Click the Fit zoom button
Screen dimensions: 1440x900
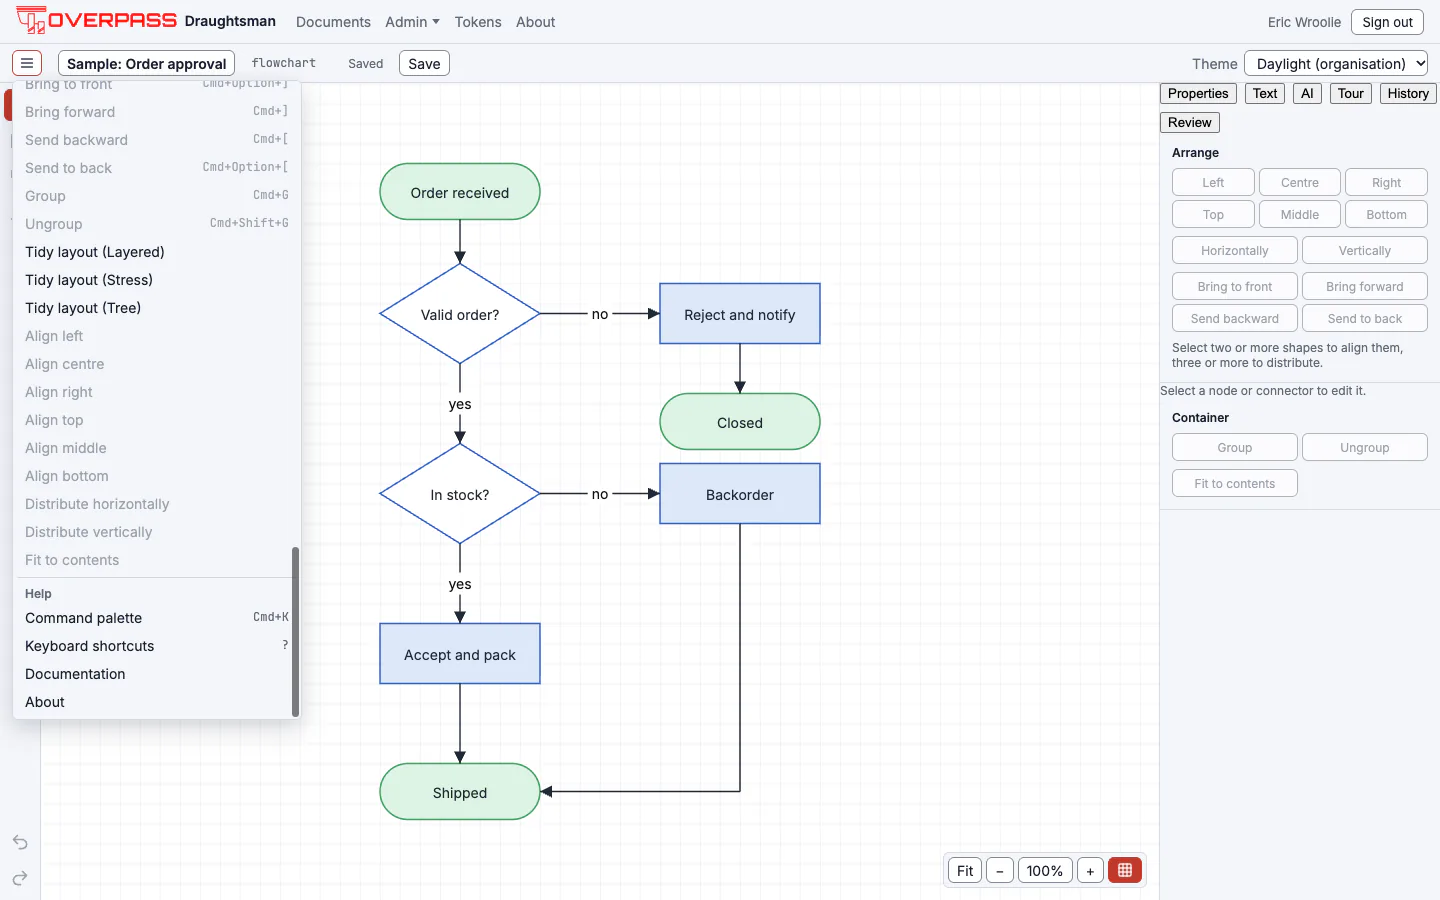pyautogui.click(x=964, y=870)
